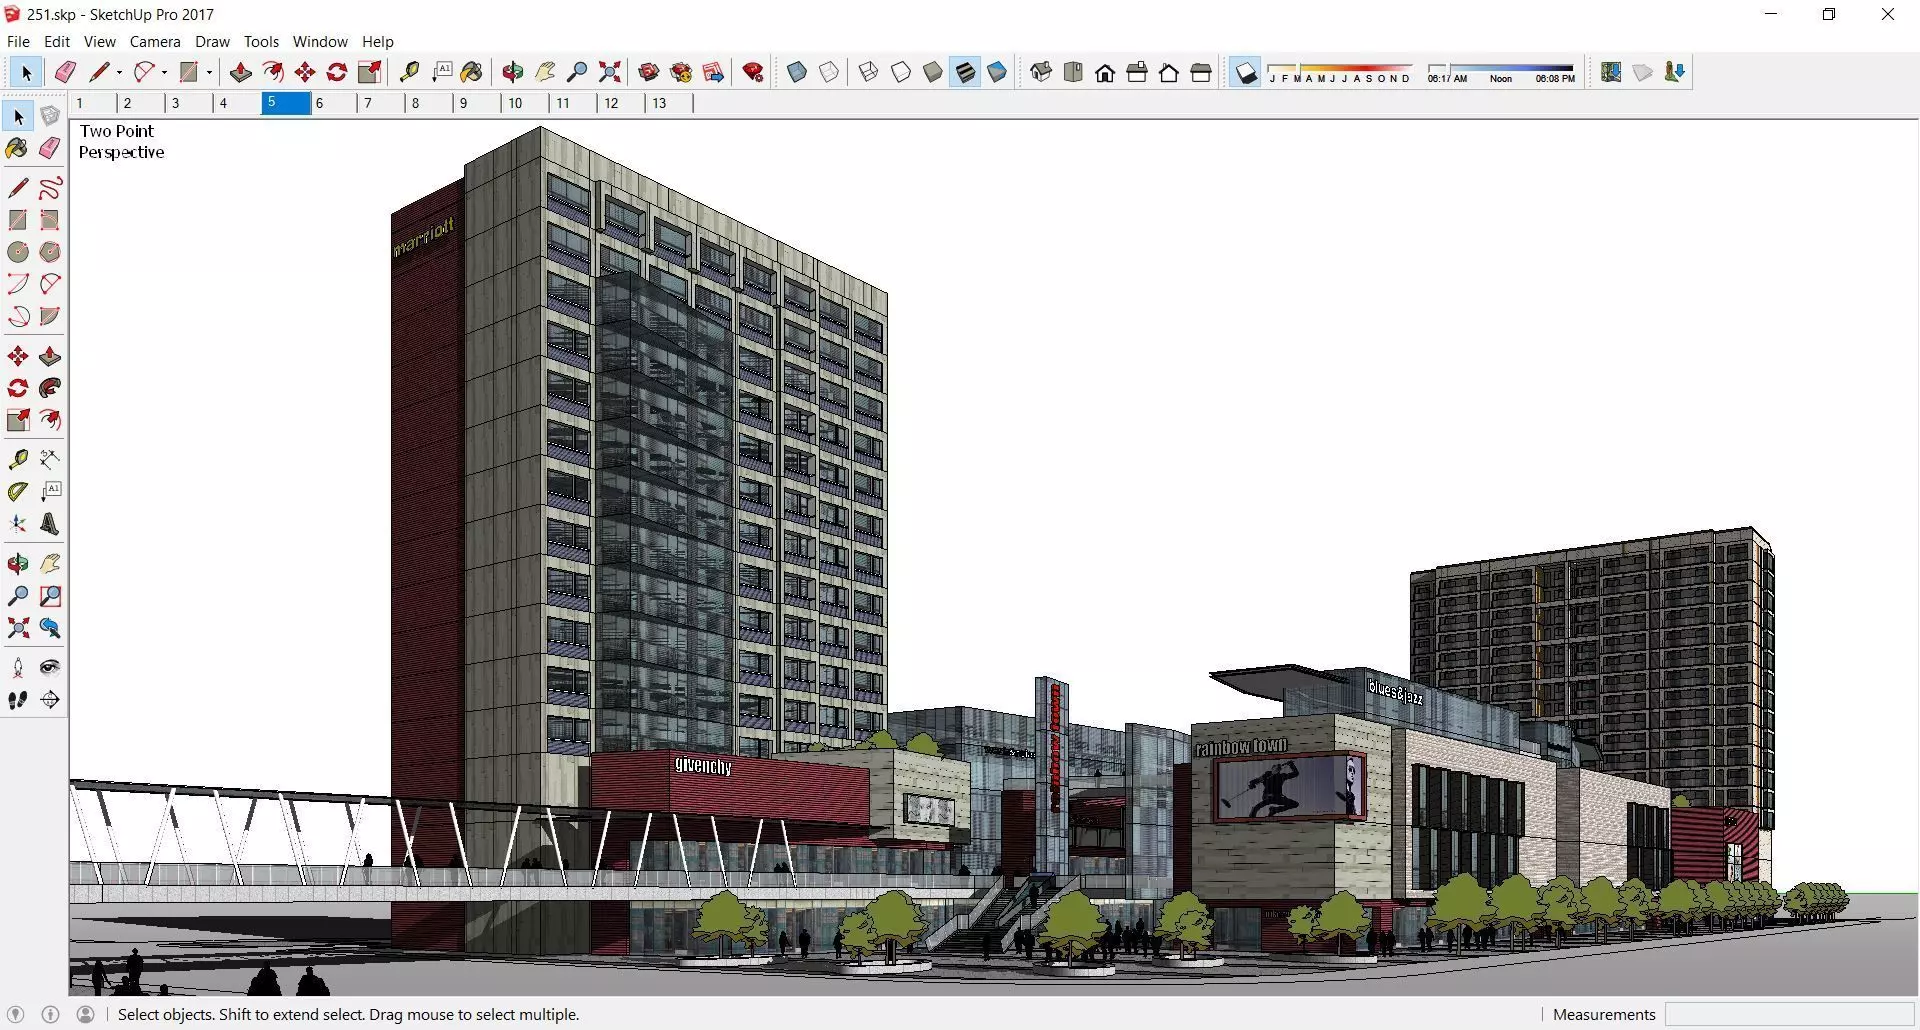Screen dimensions: 1920x1030
Task: Select Section Plane tool in left toolbar
Action: [x=50, y=700]
